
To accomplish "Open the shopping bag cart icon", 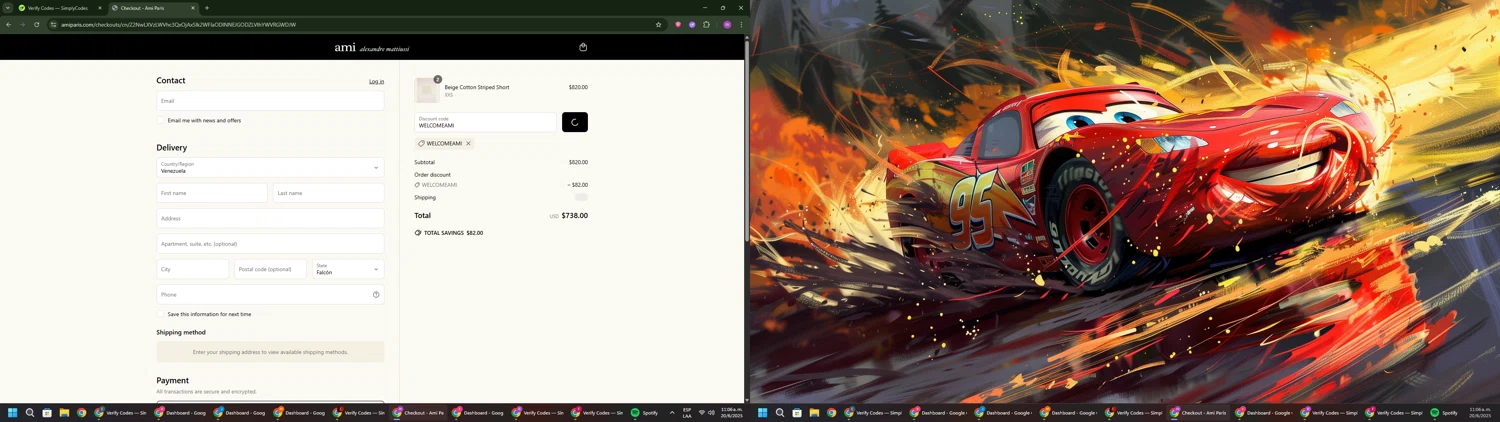I will pyautogui.click(x=583, y=47).
